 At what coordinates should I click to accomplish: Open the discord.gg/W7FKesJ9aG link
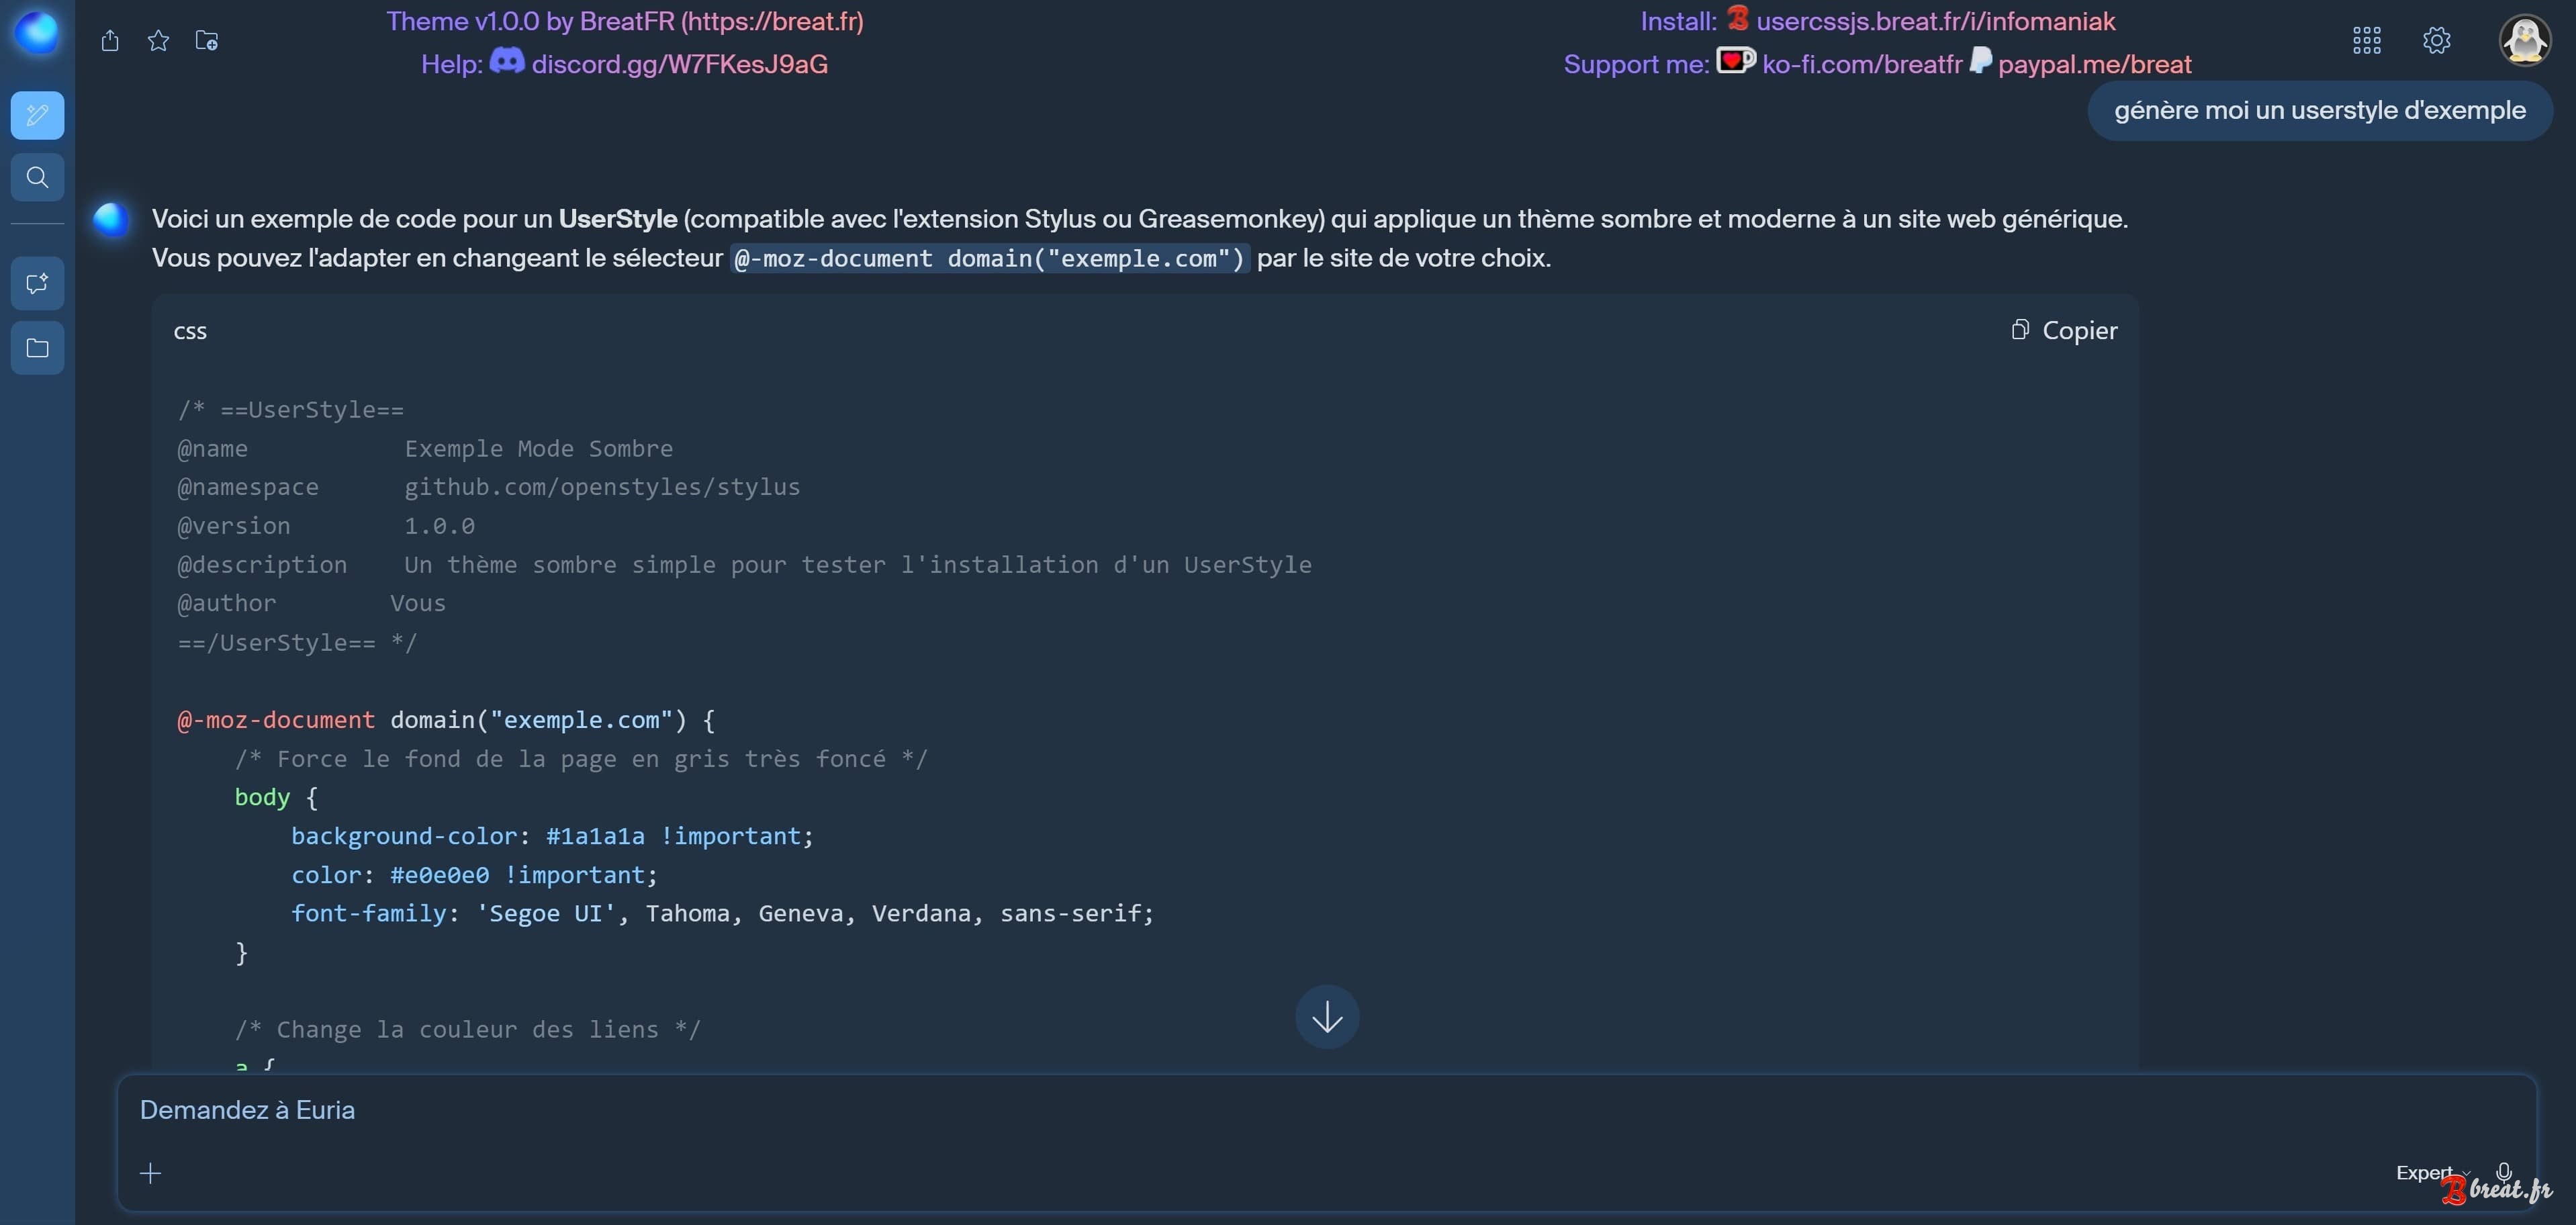679,64
